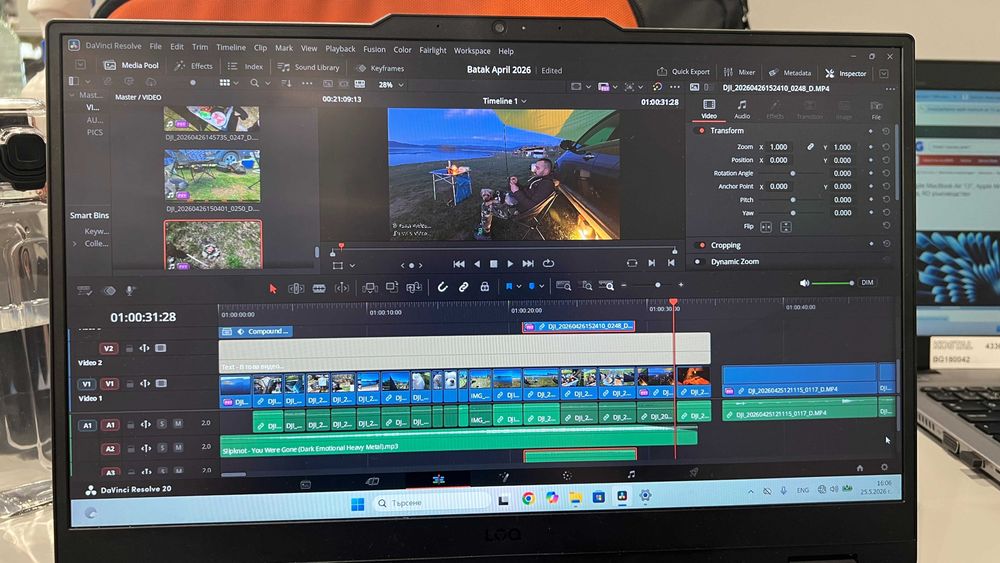This screenshot has height=563, width=1000.
Task: Reset the Transform section
Action: pos(886,131)
